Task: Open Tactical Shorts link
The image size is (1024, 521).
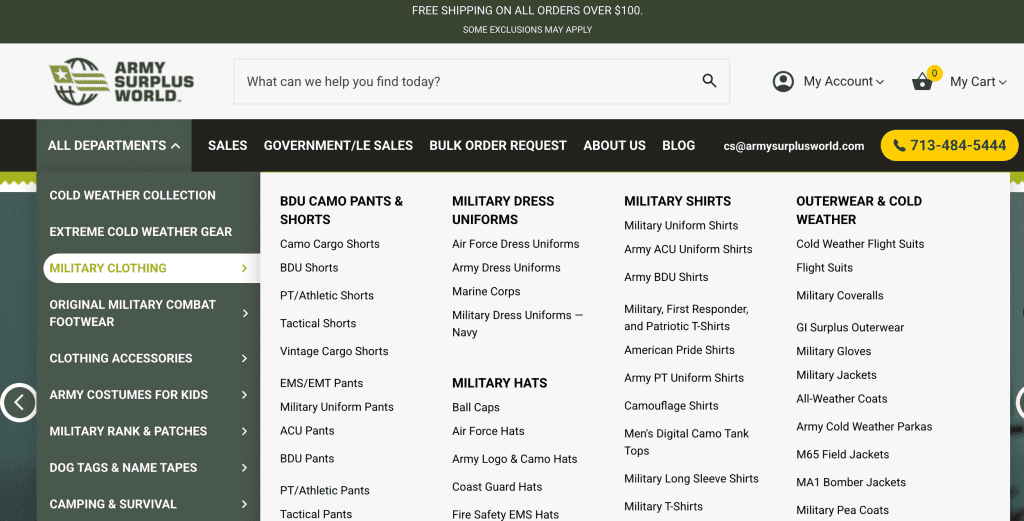Action: coord(318,324)
